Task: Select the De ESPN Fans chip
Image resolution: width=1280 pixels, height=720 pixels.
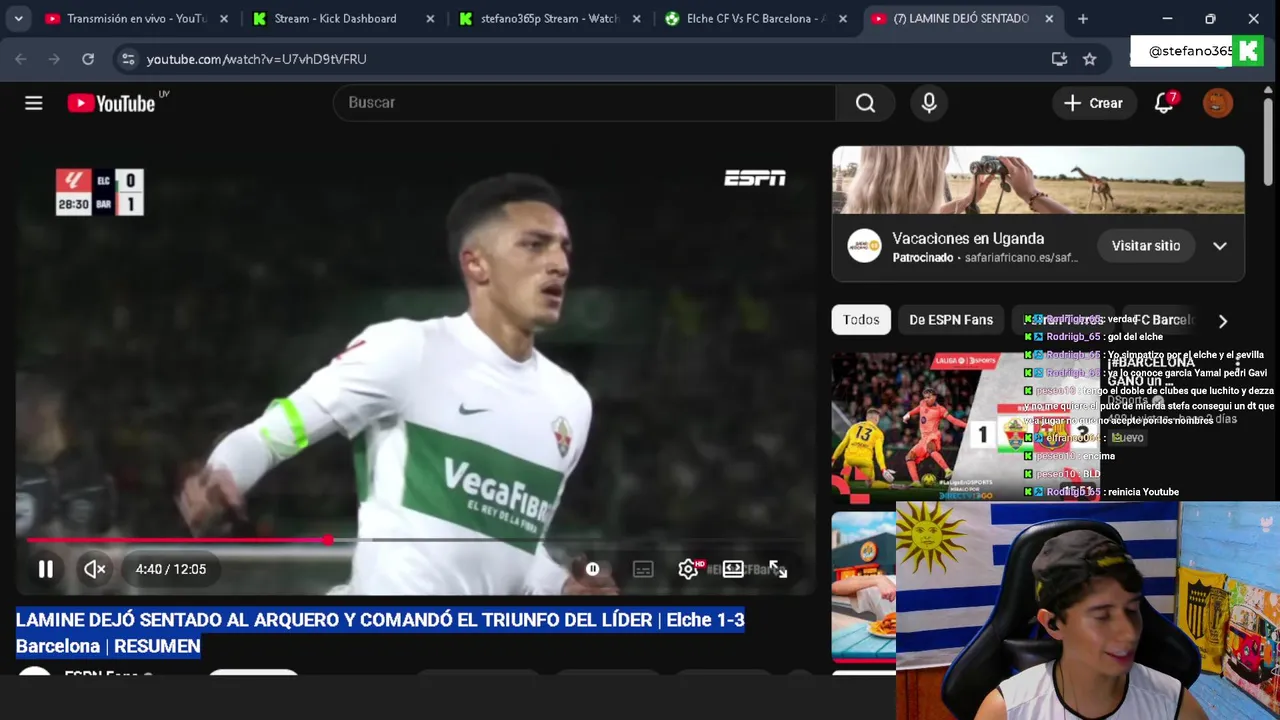Action: pos(951,320)
